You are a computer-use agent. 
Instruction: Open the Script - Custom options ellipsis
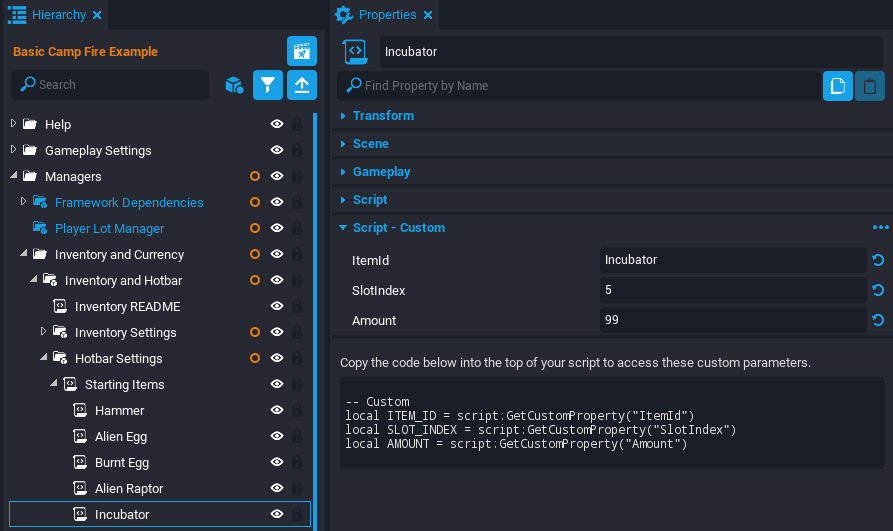click(x=880, y=228)
